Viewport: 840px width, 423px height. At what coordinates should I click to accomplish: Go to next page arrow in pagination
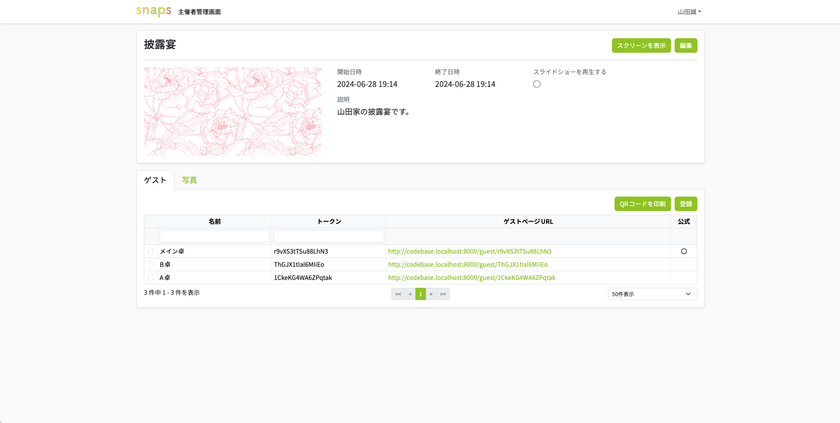(x=431, y=294)
